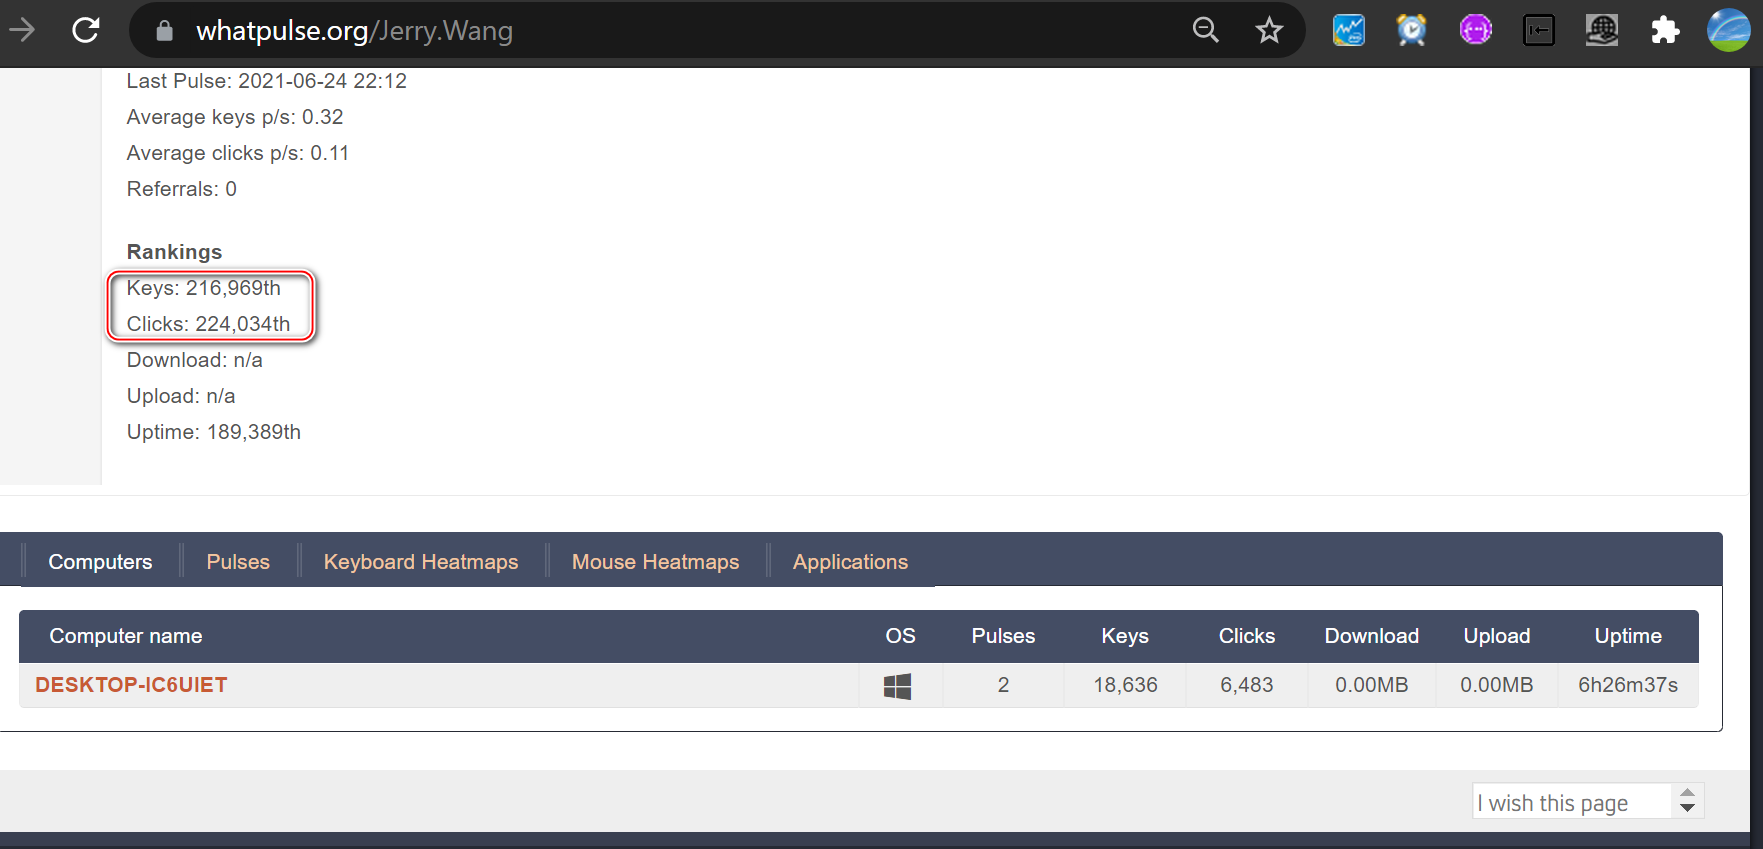Click the Clicks column header

(1246, 636)
